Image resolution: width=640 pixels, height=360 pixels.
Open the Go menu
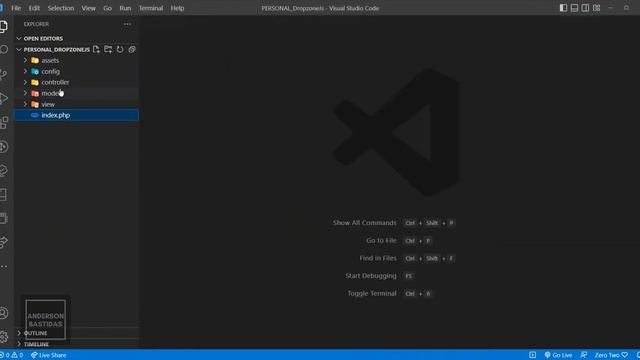click(x=107, y=8)
